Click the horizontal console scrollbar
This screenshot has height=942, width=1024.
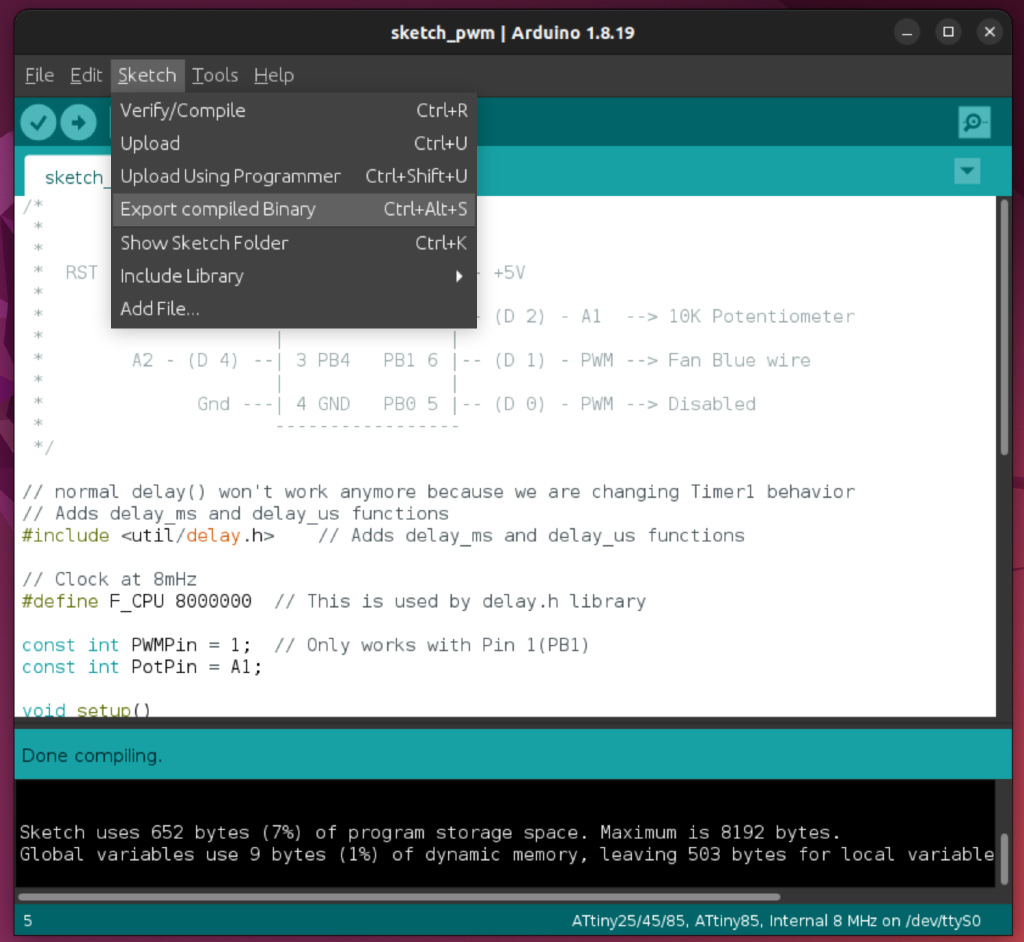(x=400, y=897)
